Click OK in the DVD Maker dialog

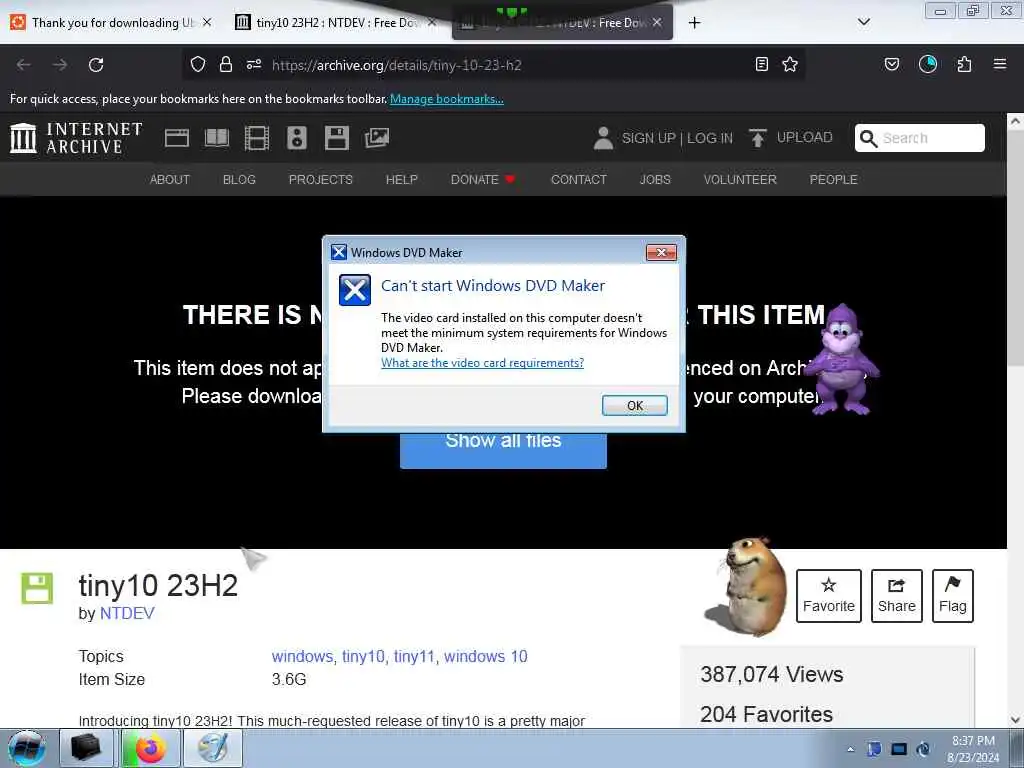point(635,406)
